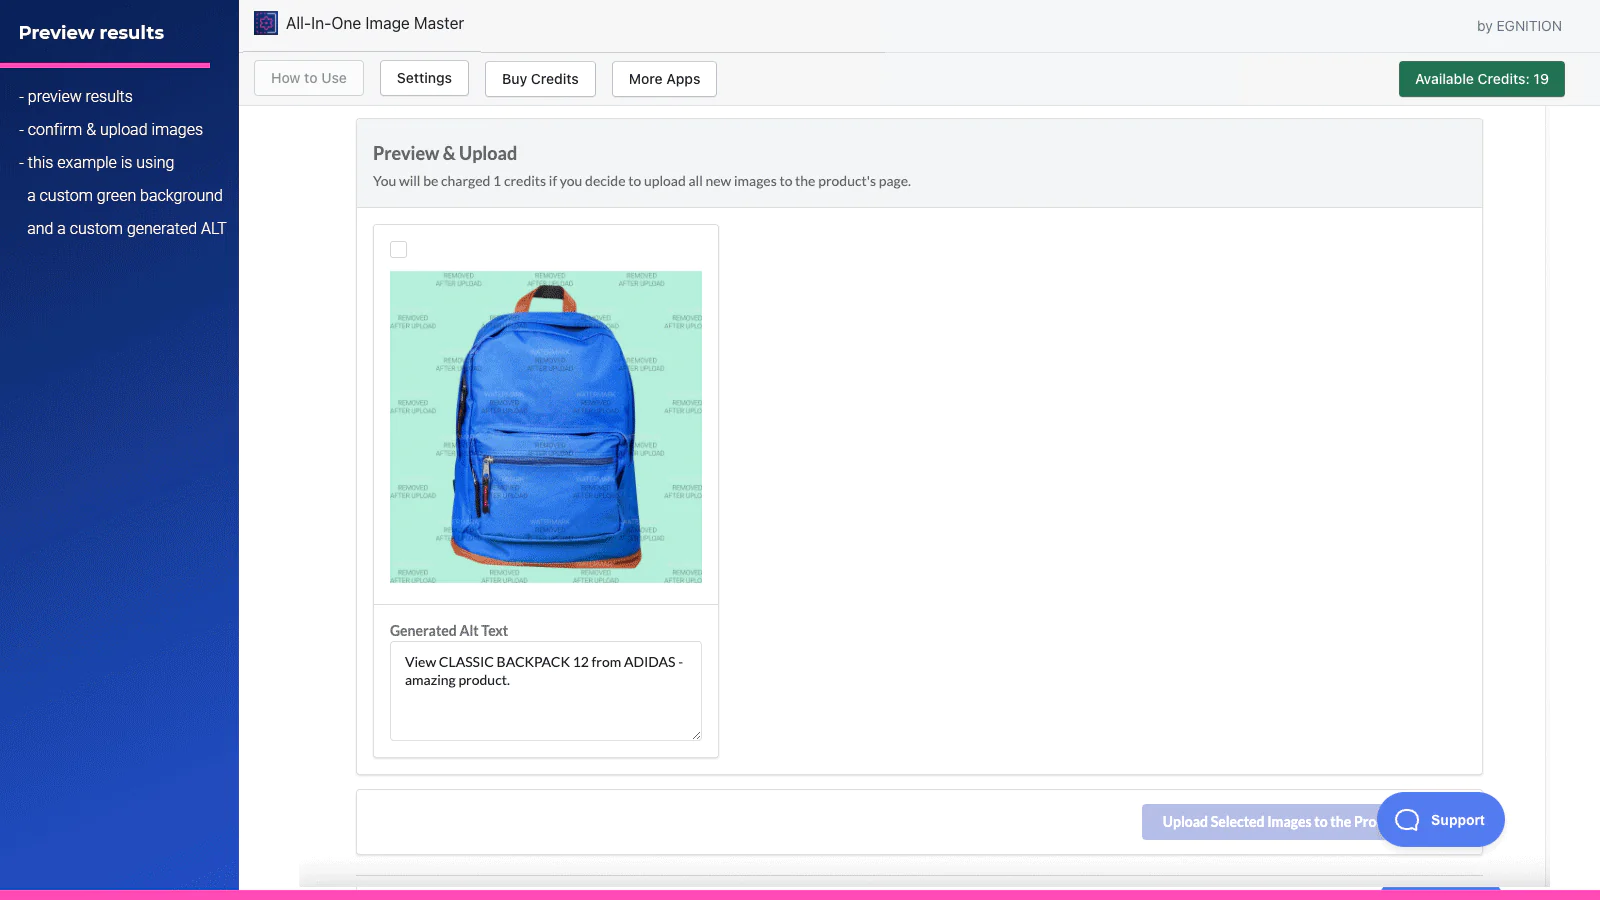This screenshot has width=1600, height=900.
Task: Click the '- this example is using' sidebar line
Action: 97,162
